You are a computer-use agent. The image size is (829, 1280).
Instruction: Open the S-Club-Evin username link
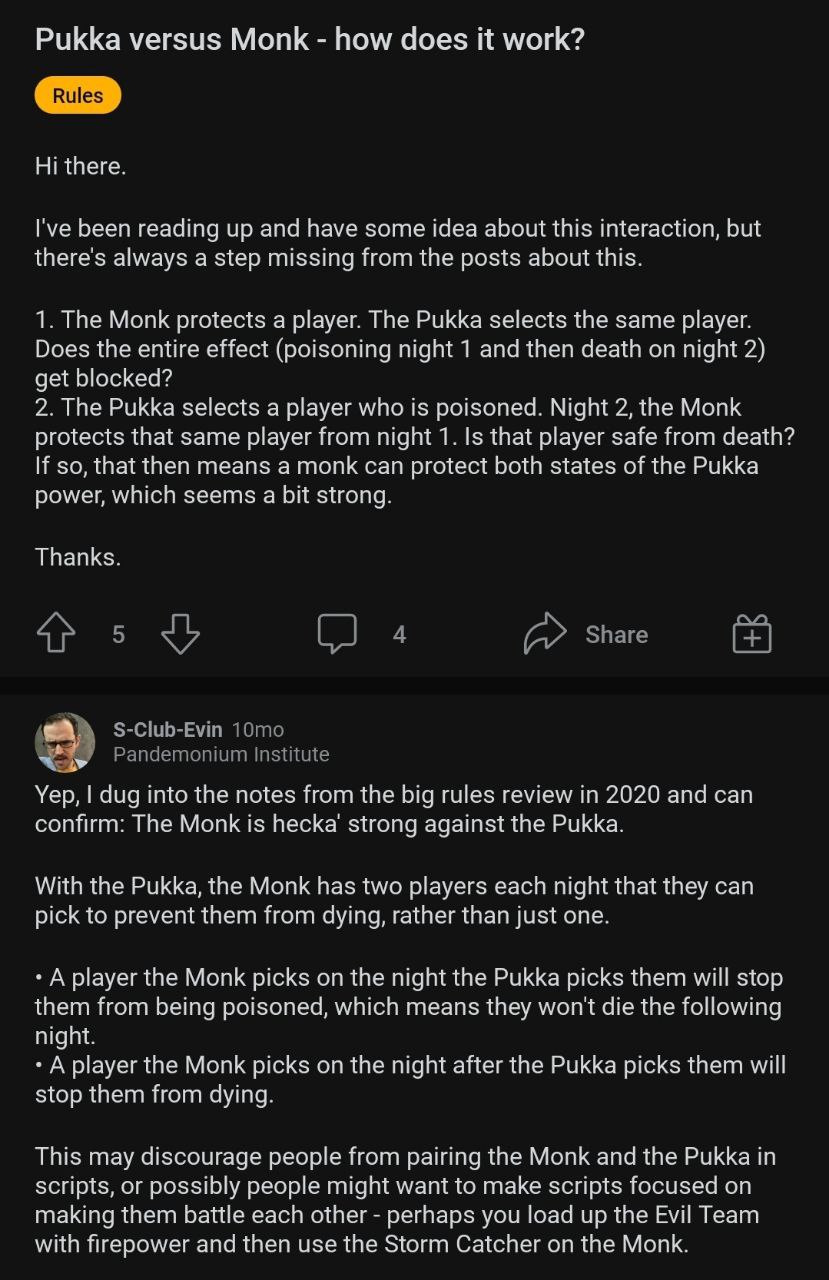tap(167, 729)
